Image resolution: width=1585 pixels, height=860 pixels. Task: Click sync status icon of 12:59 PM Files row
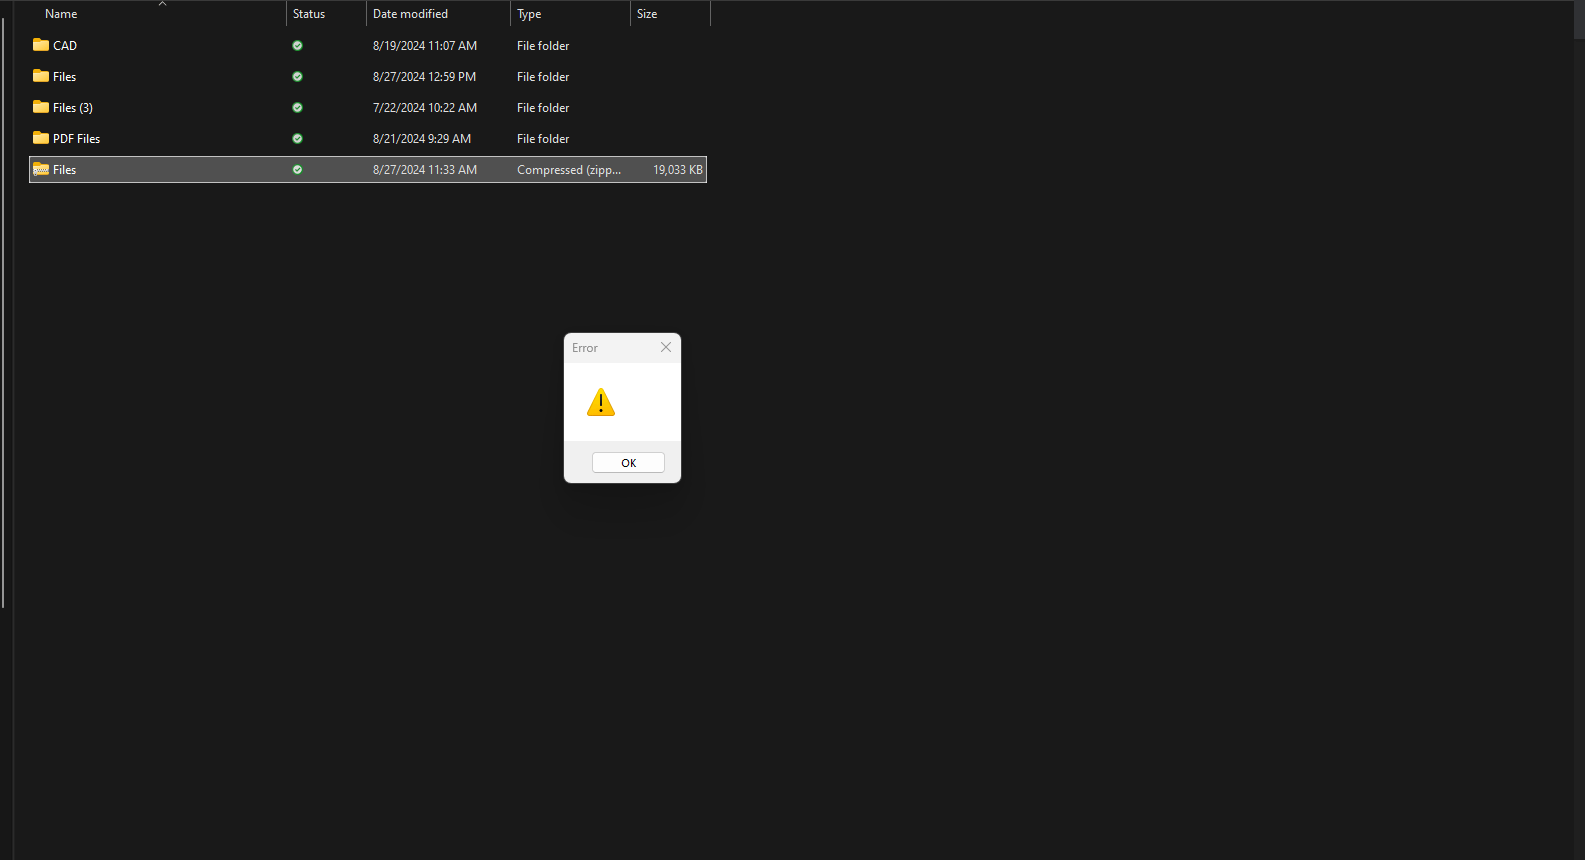297,77
